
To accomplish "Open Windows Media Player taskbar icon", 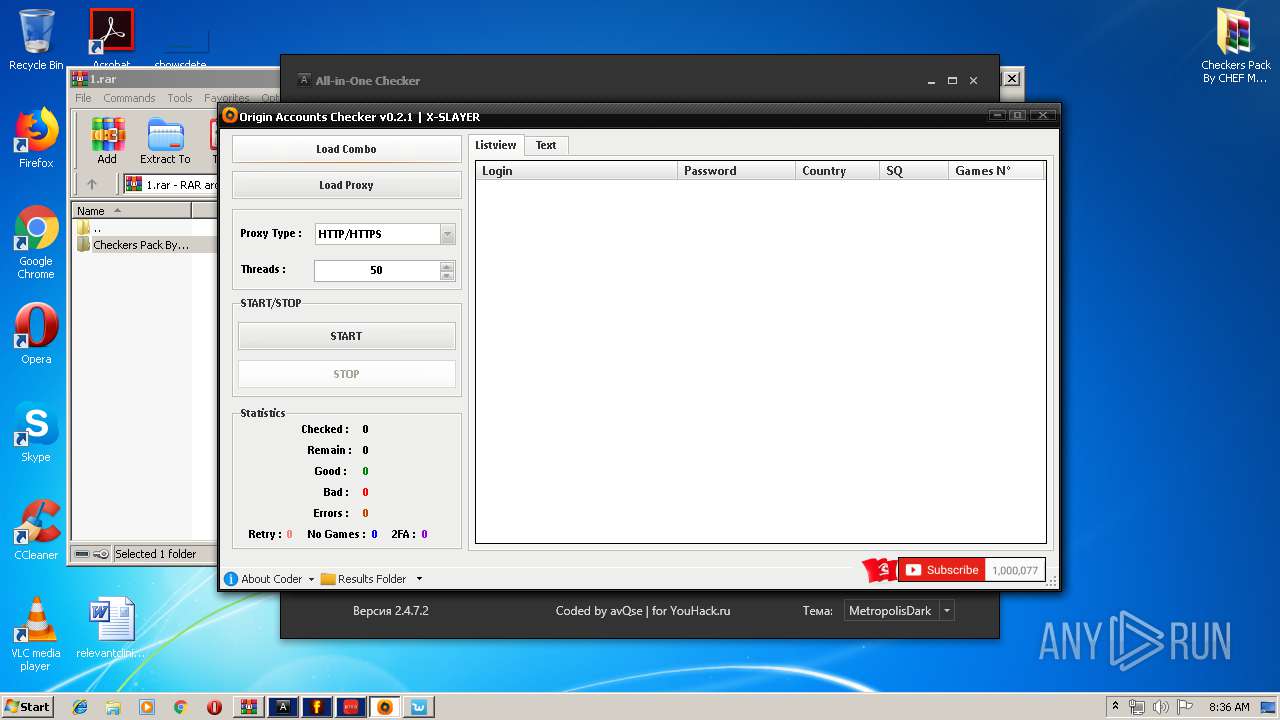I will [147, 707].
